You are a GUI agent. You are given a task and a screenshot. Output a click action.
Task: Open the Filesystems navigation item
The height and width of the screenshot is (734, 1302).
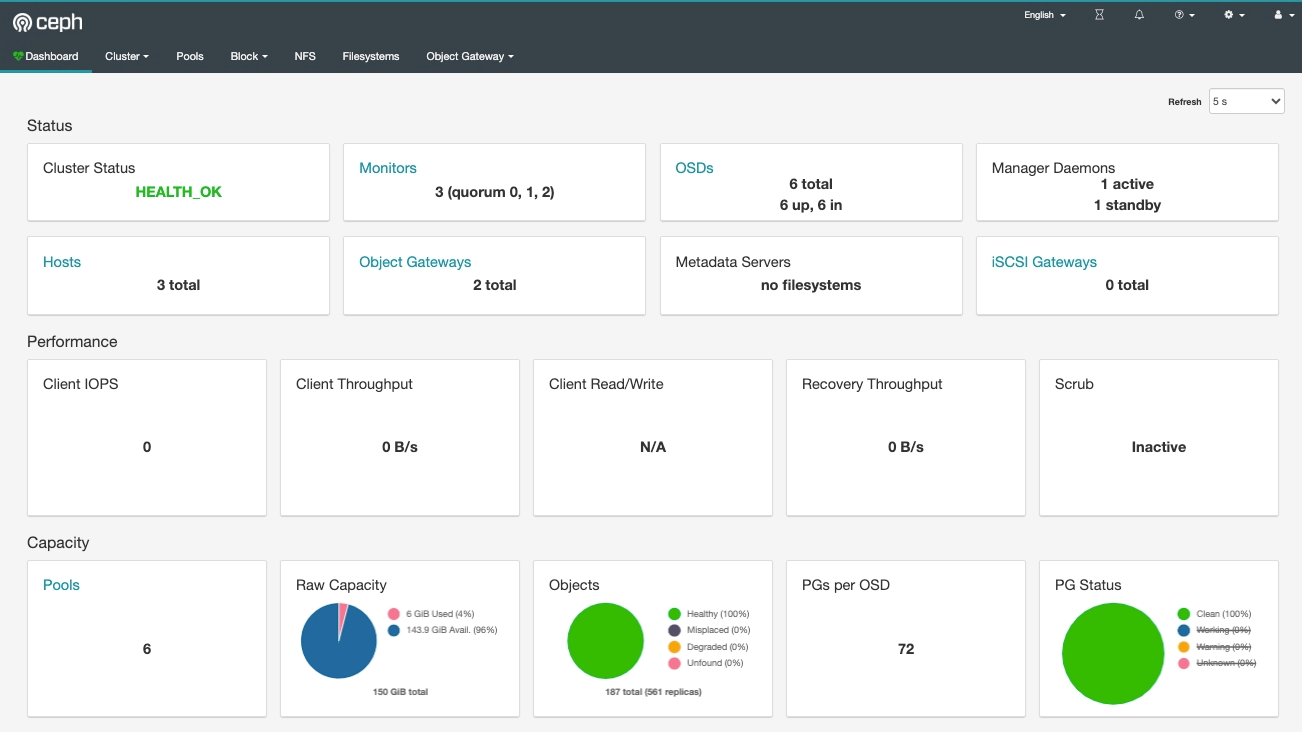coord(370,56)
